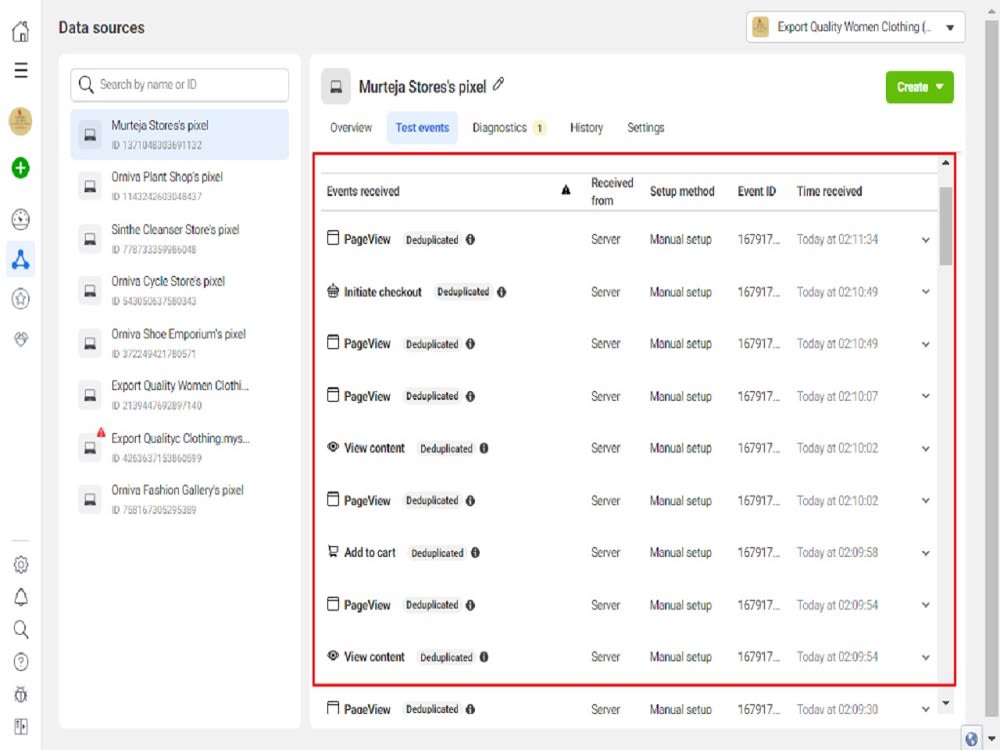The height and width of the screenshot is (750, 1000).
Task: Click the events table scrollbar thumb
Action: click(945, 226)
